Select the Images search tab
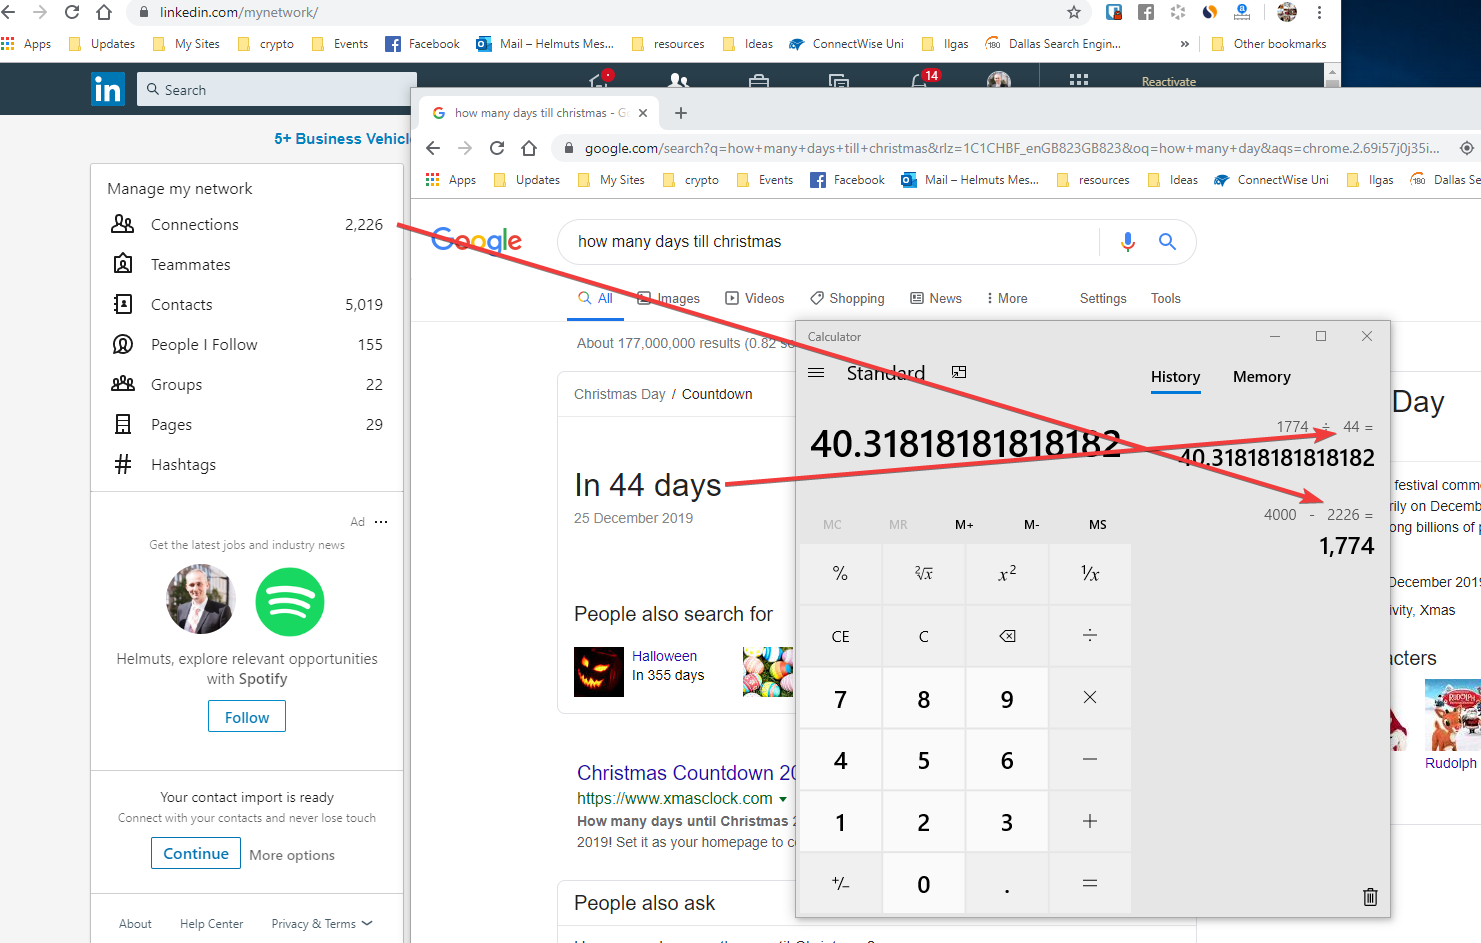Viewport: 1481px width, 943px height. [x=669, y=299]
